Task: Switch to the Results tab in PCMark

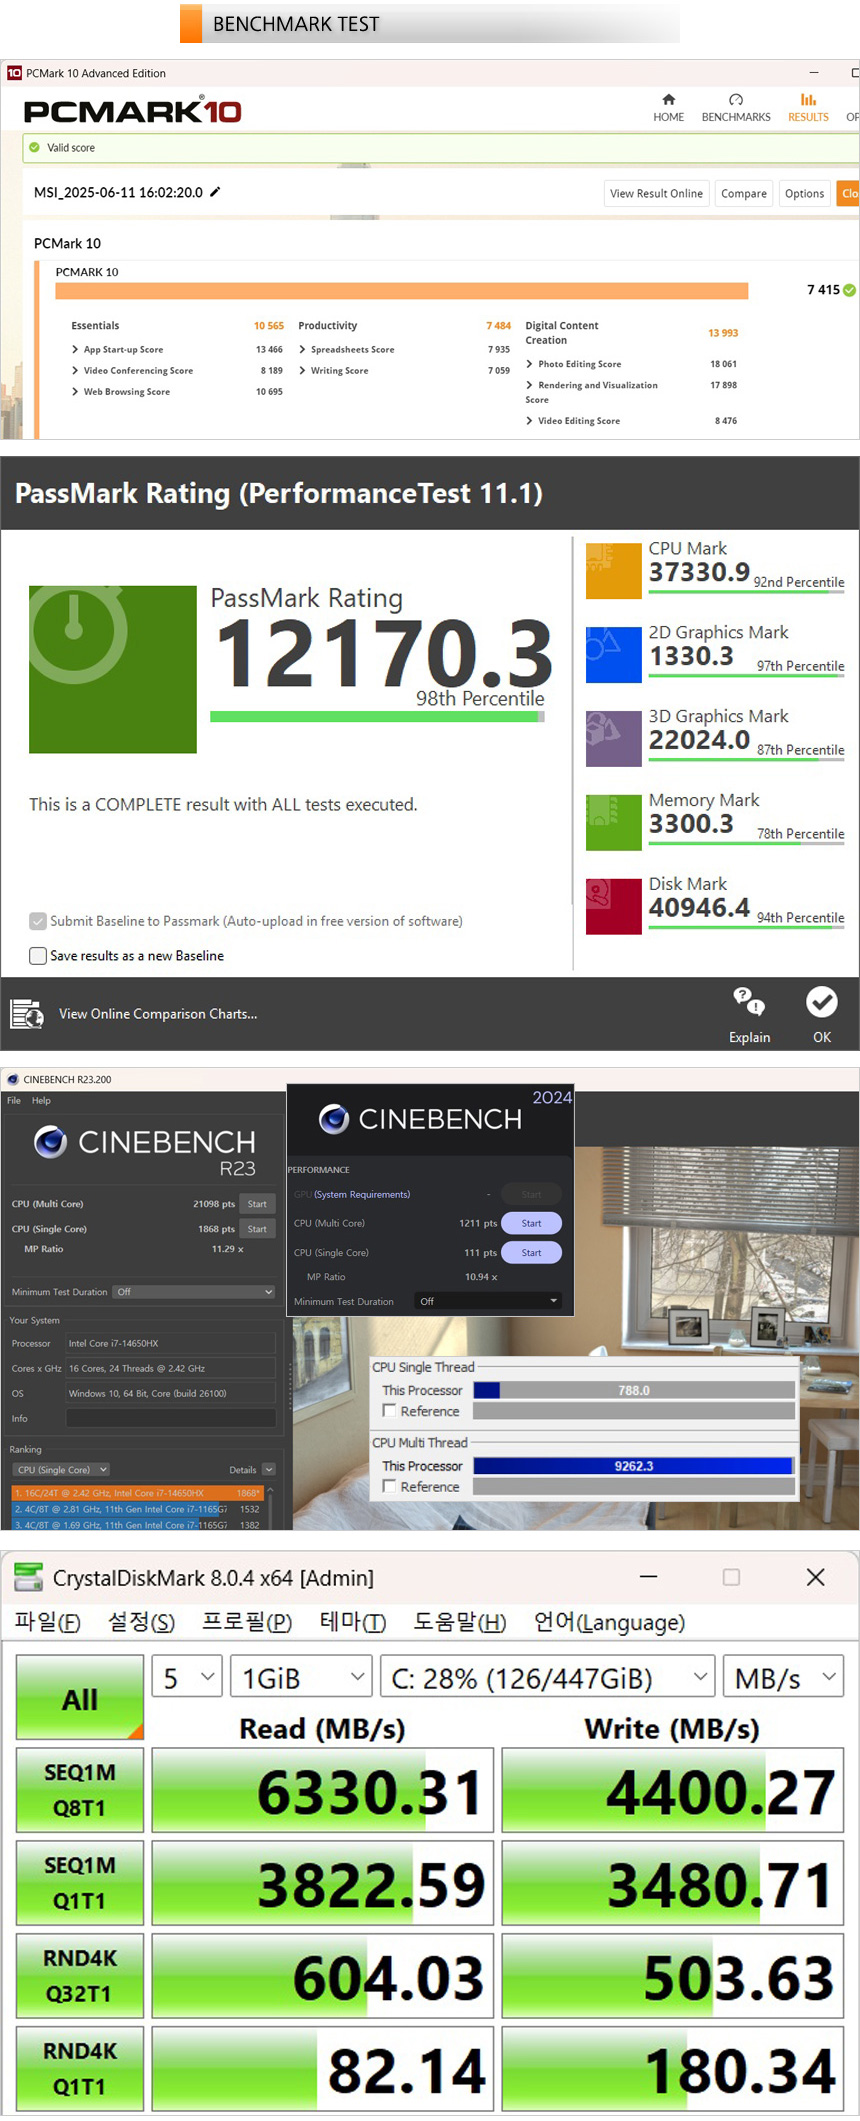Action: coord(808,107)
